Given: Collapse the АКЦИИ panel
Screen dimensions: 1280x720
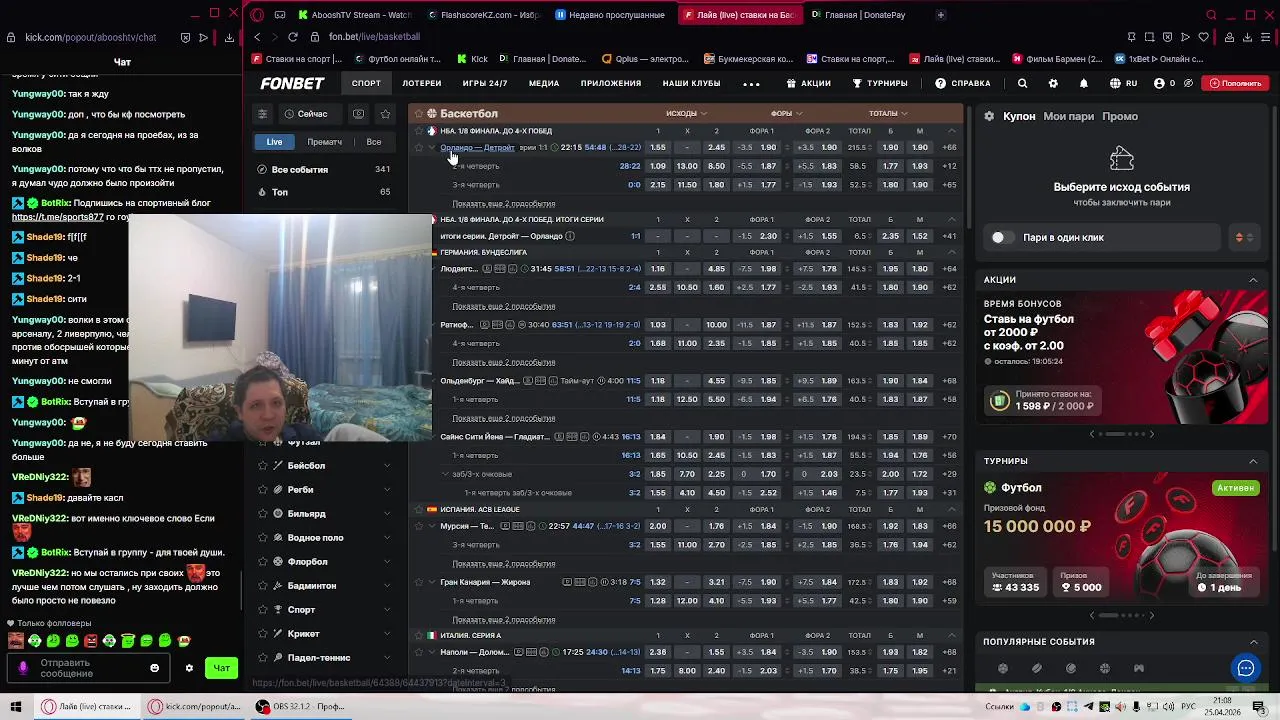Looking at the screenshot, I should coord(1253,280).
